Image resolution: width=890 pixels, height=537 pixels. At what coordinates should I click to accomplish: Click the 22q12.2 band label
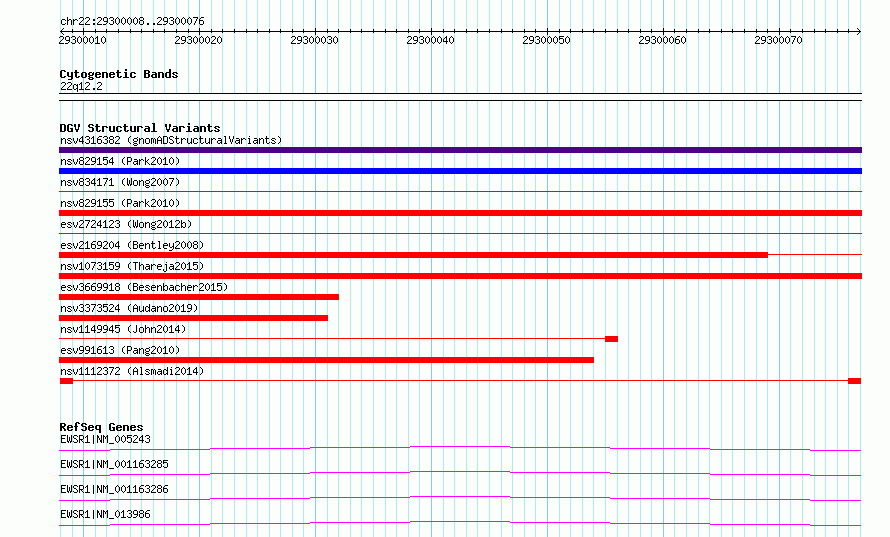click(81, 86)
